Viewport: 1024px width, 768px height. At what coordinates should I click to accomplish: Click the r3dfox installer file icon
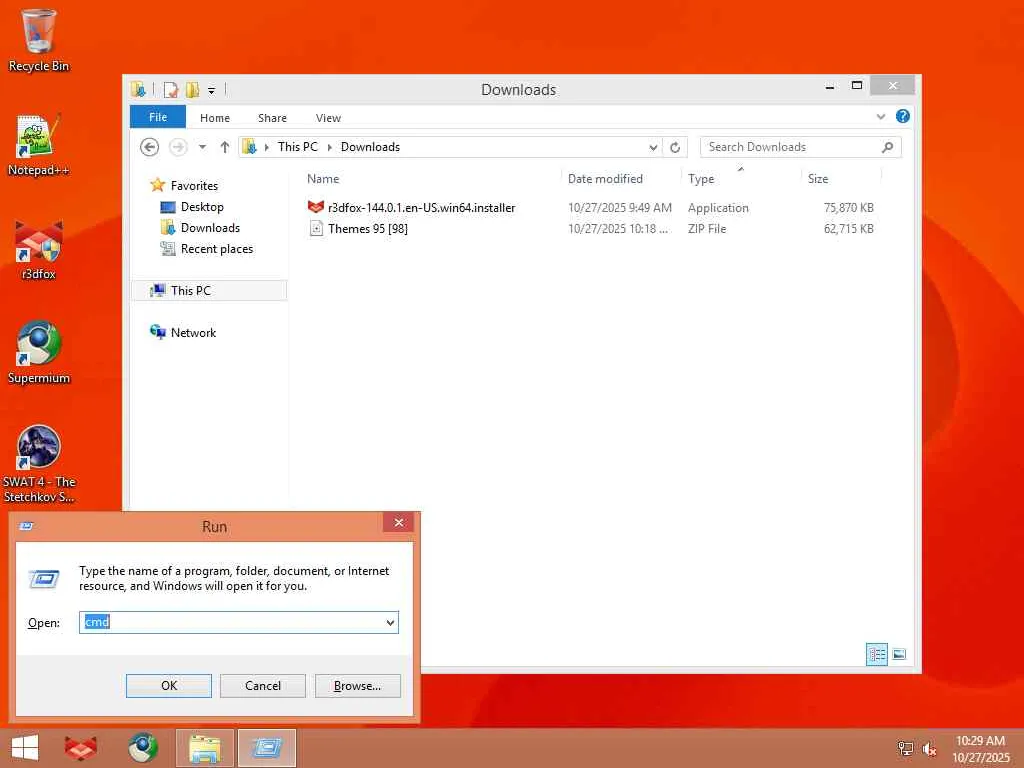(x=316, y=207)
